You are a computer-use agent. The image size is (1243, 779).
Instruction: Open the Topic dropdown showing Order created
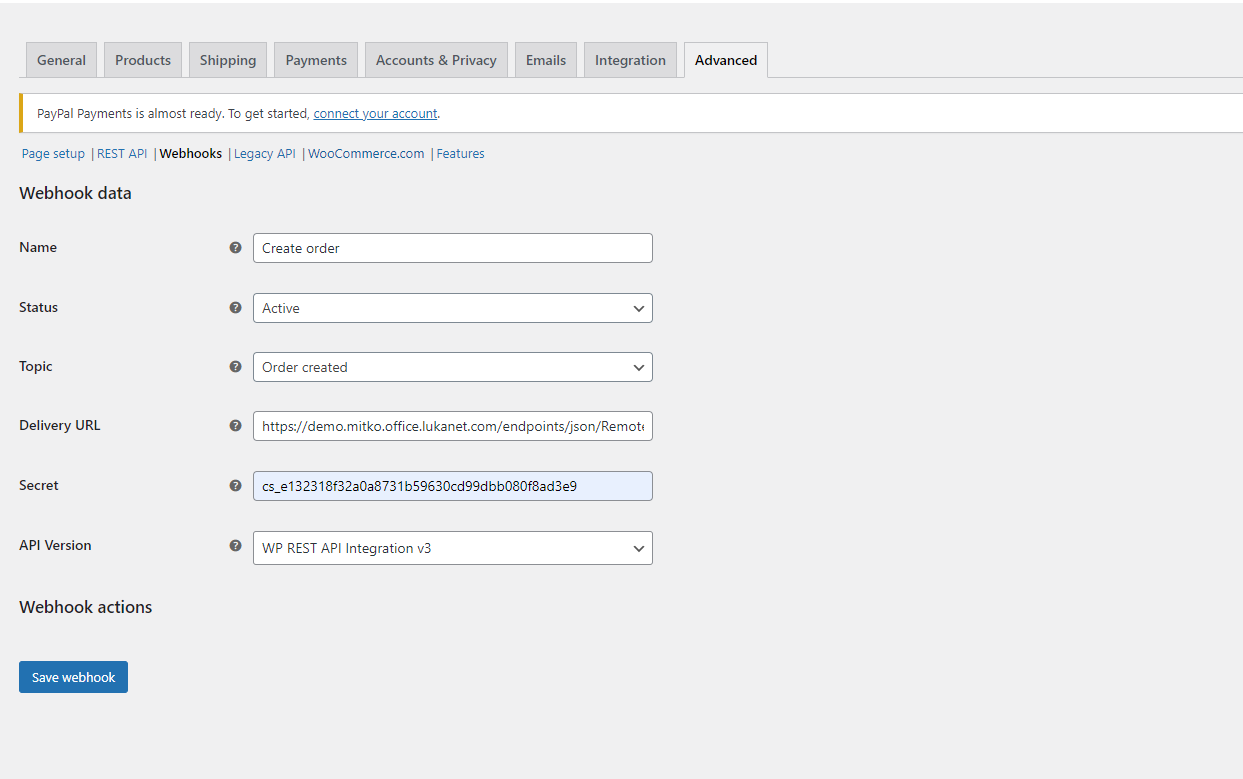click(452, 367)
